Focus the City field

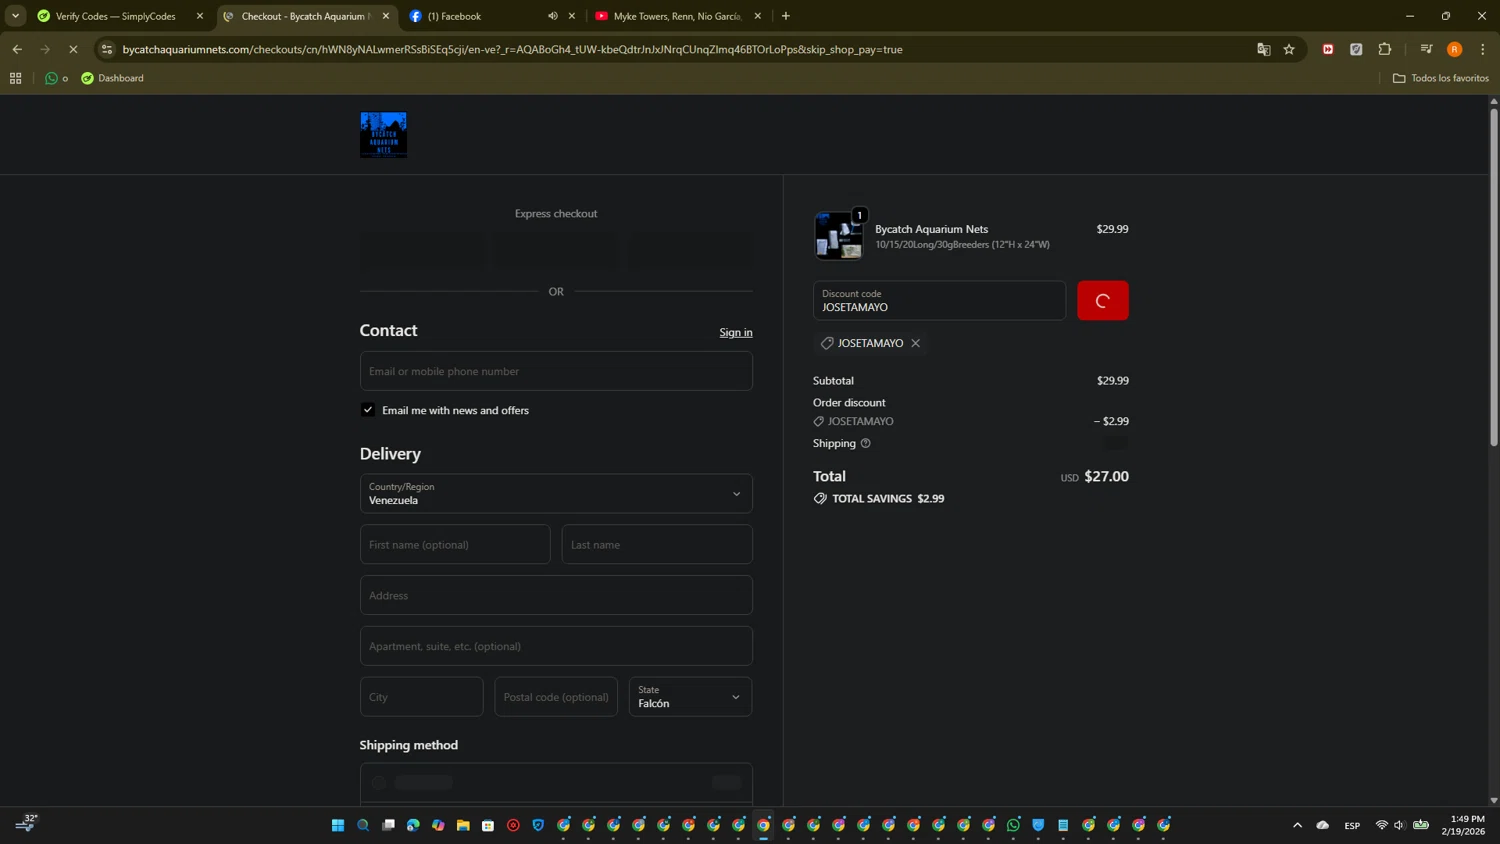pyautogui.click(x=421, y=697)
